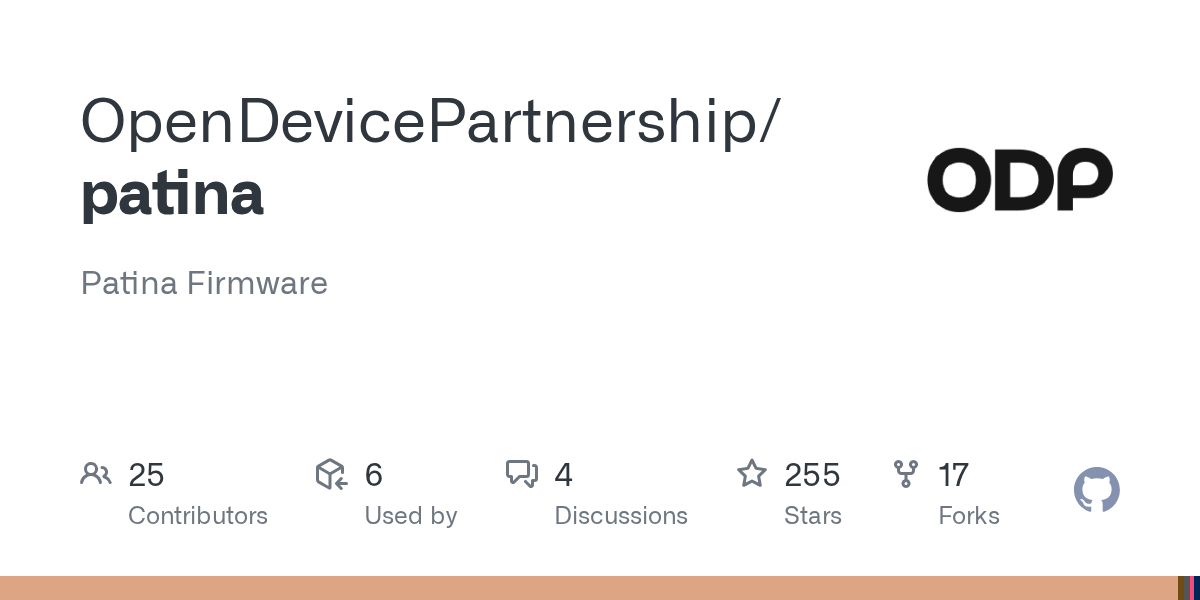Click the 4 discussions count
Screen dimensions: 1200x600
point(564,475)
